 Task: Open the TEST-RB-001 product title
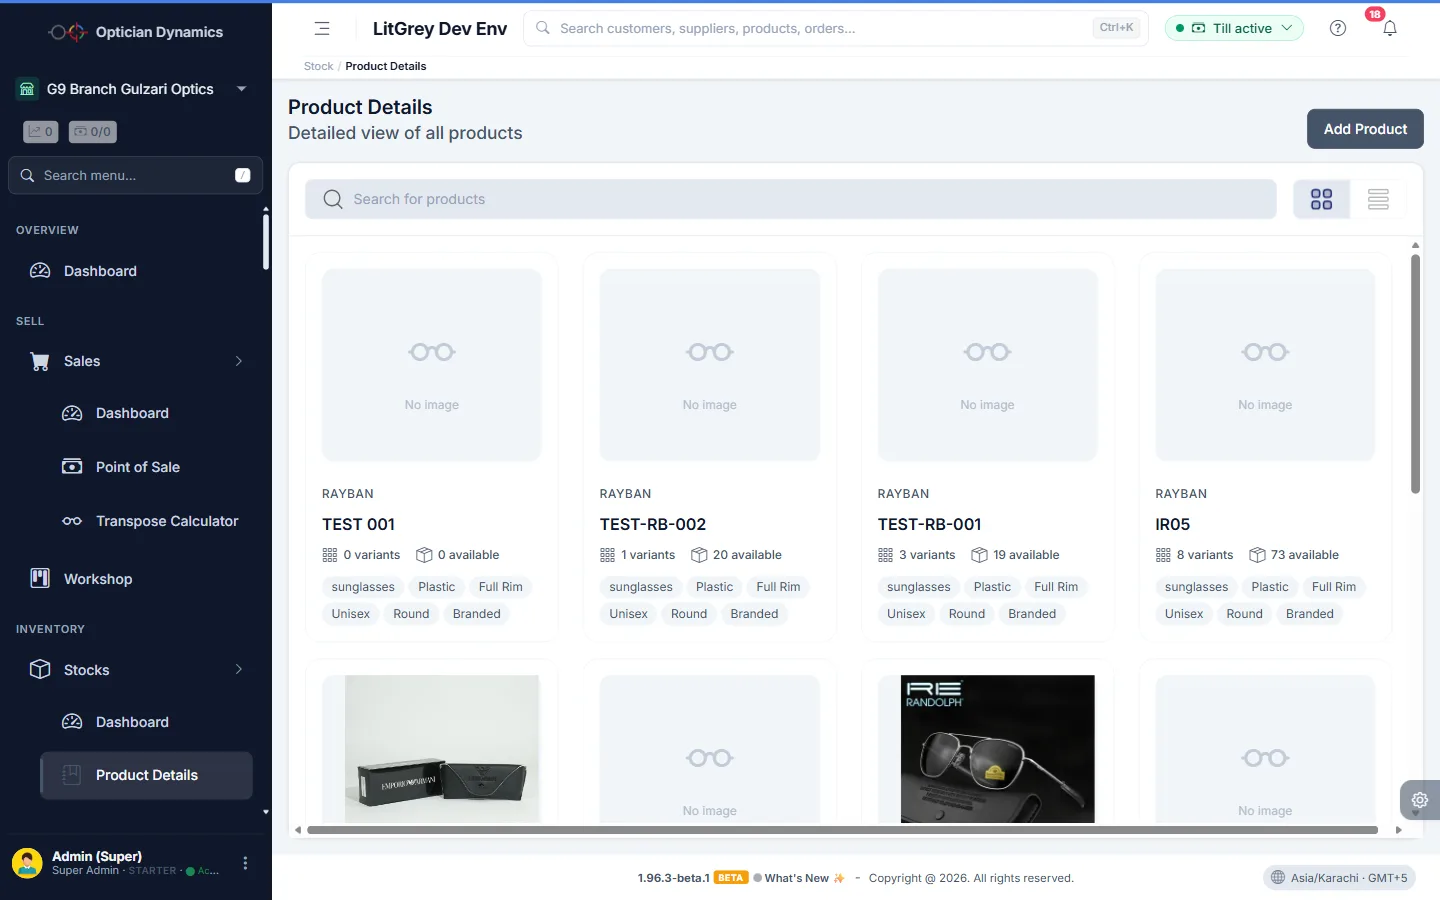pyautogui.click(x=929, y=524)
